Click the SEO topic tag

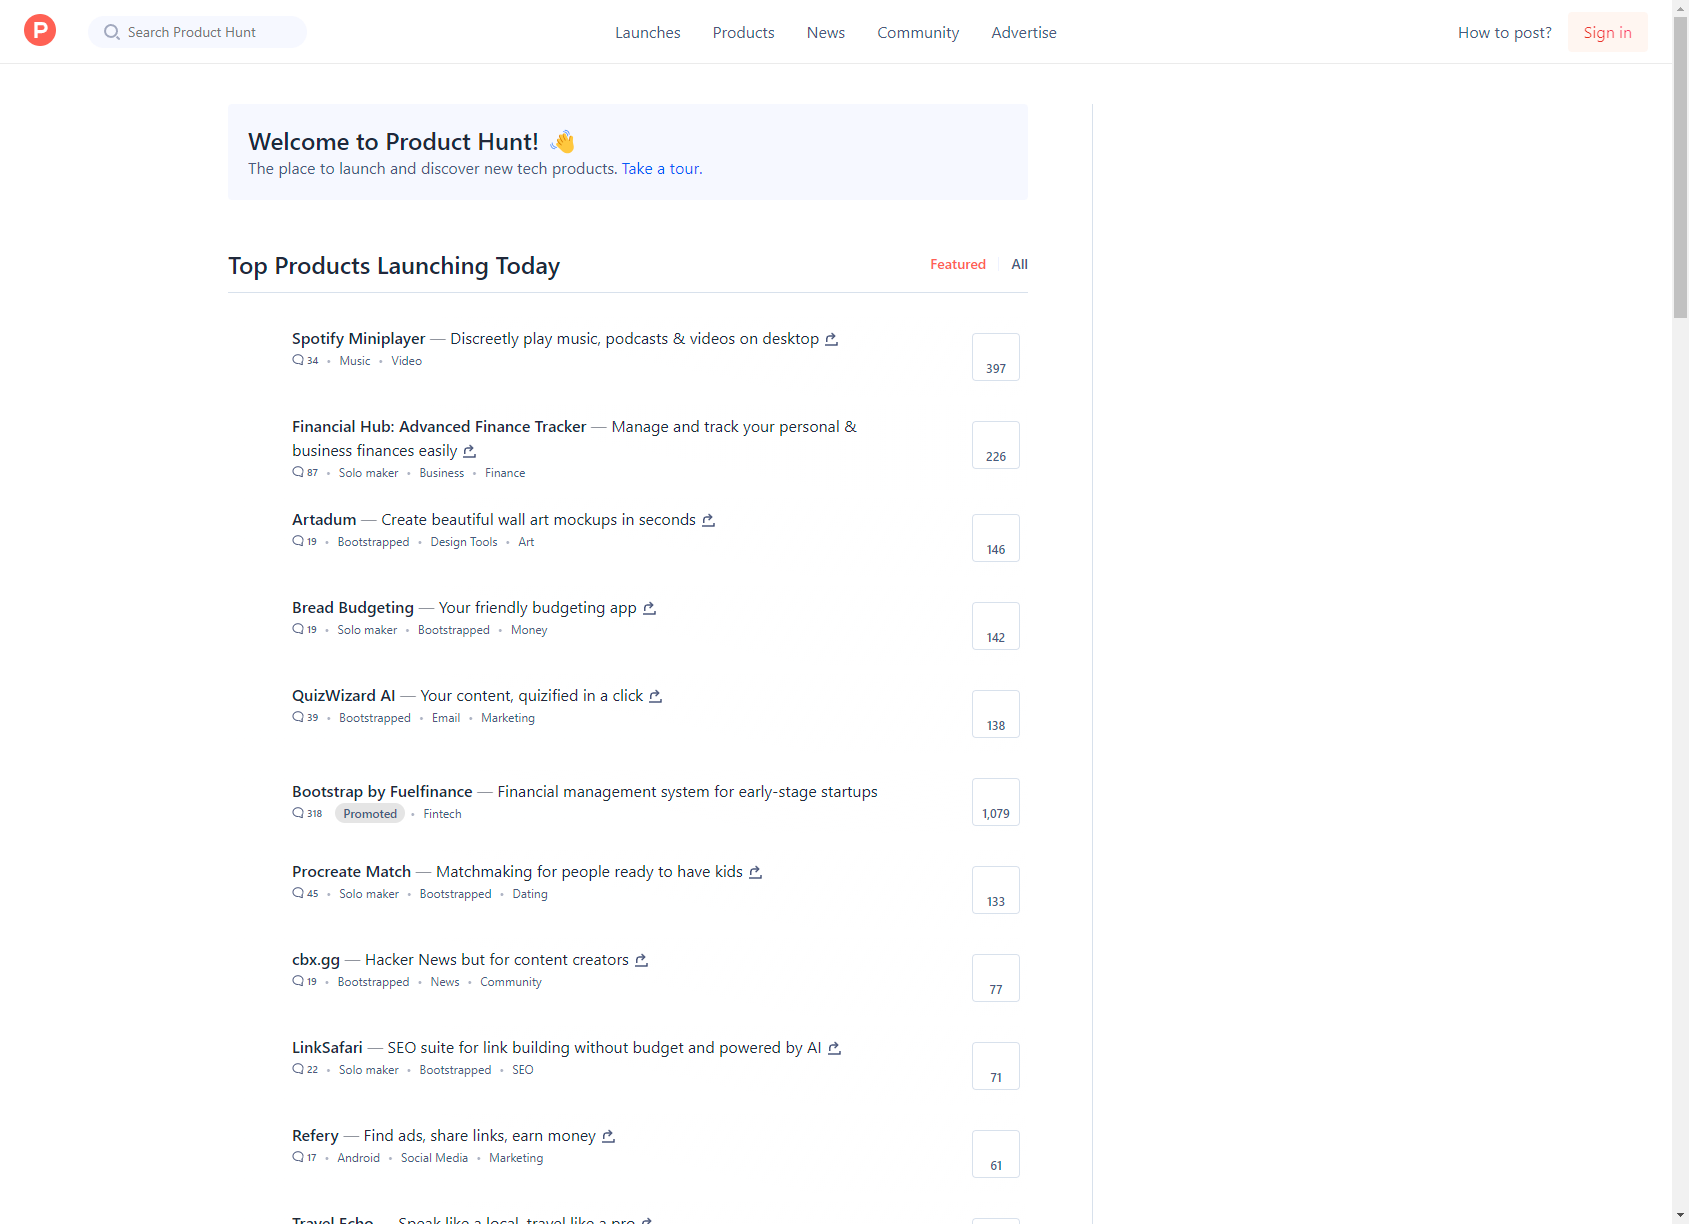click(x=523, y=1070)
